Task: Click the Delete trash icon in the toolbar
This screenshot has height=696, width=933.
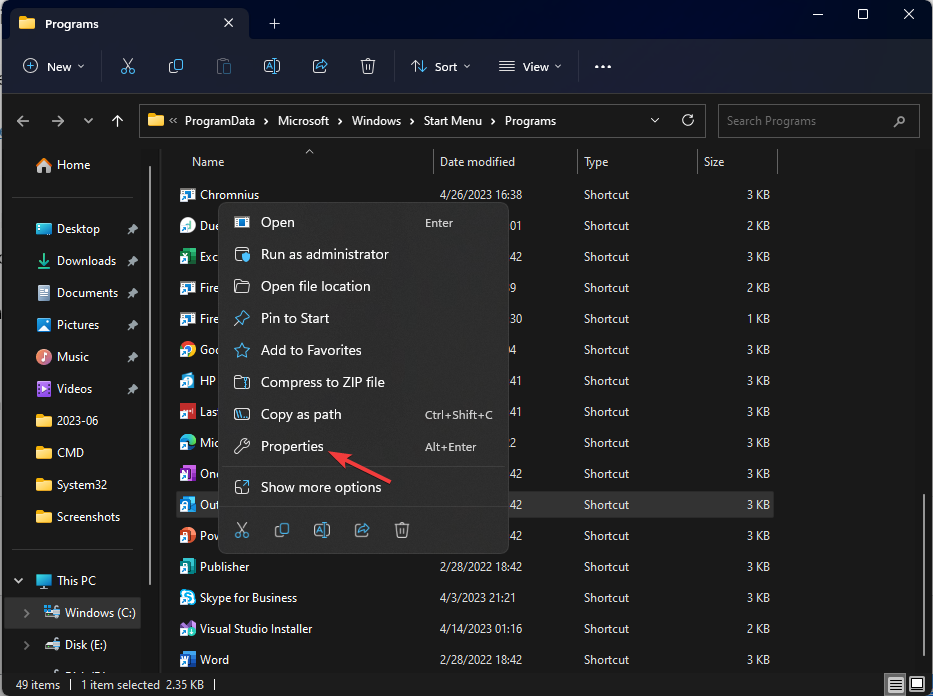Action: [x=367, y=66]
